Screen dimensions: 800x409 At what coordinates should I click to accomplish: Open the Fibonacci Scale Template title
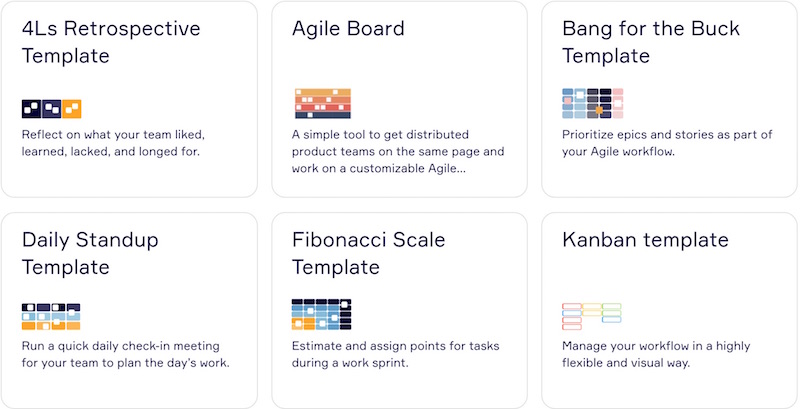tap(368, 253)
